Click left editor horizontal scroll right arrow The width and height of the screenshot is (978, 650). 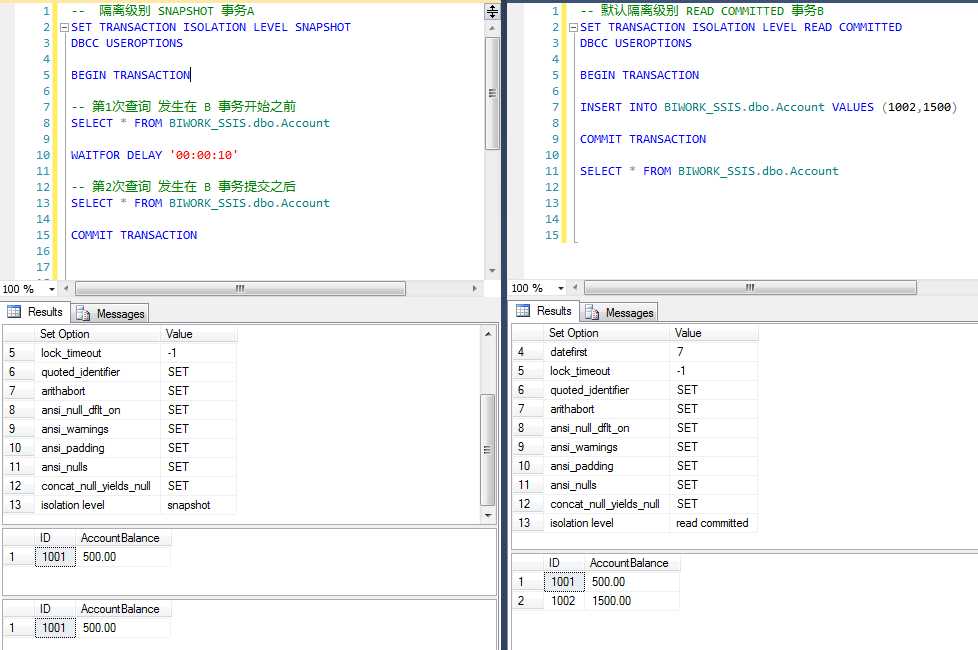[476, 288]
